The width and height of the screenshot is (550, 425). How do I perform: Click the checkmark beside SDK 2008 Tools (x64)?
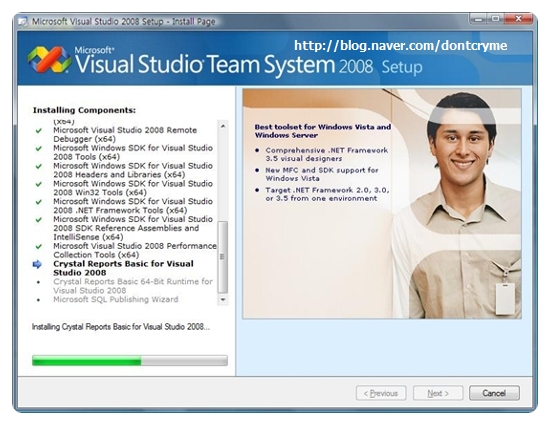39,148
